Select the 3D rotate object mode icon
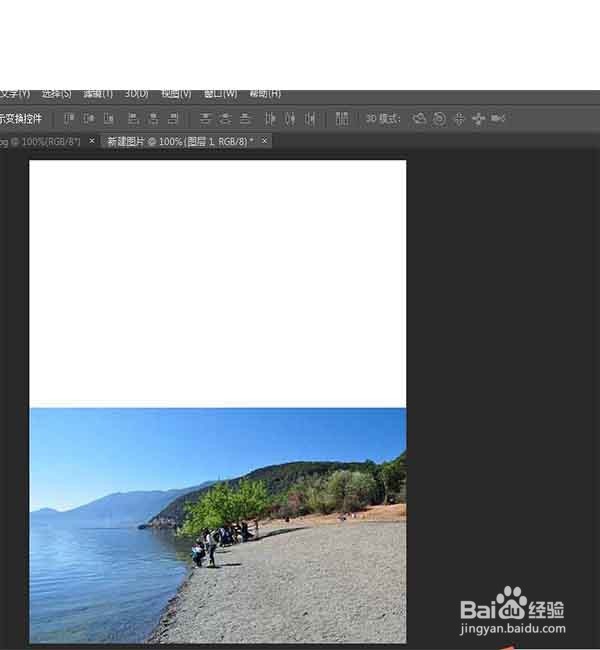600x650 pixels. click(419, 119)
